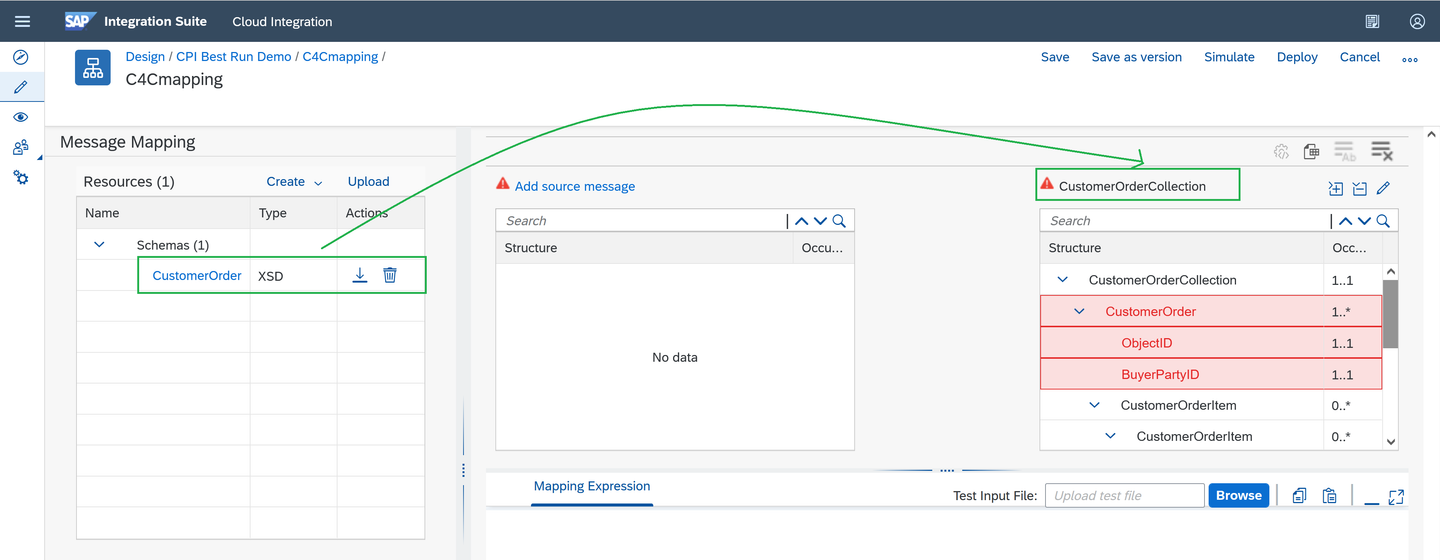This screenshot has width=1440, height=560.
Task: Open the CustomerOrder schema link
Action: pos(197,276)
